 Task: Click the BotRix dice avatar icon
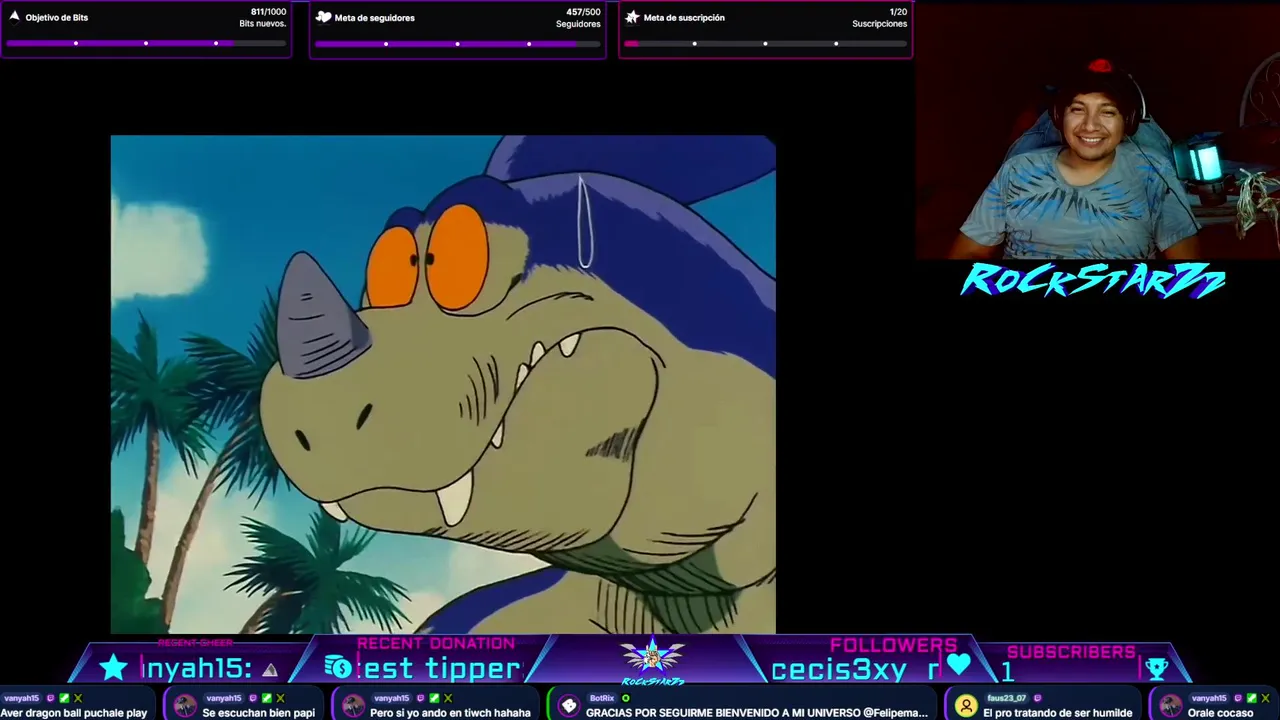(569, 706)
